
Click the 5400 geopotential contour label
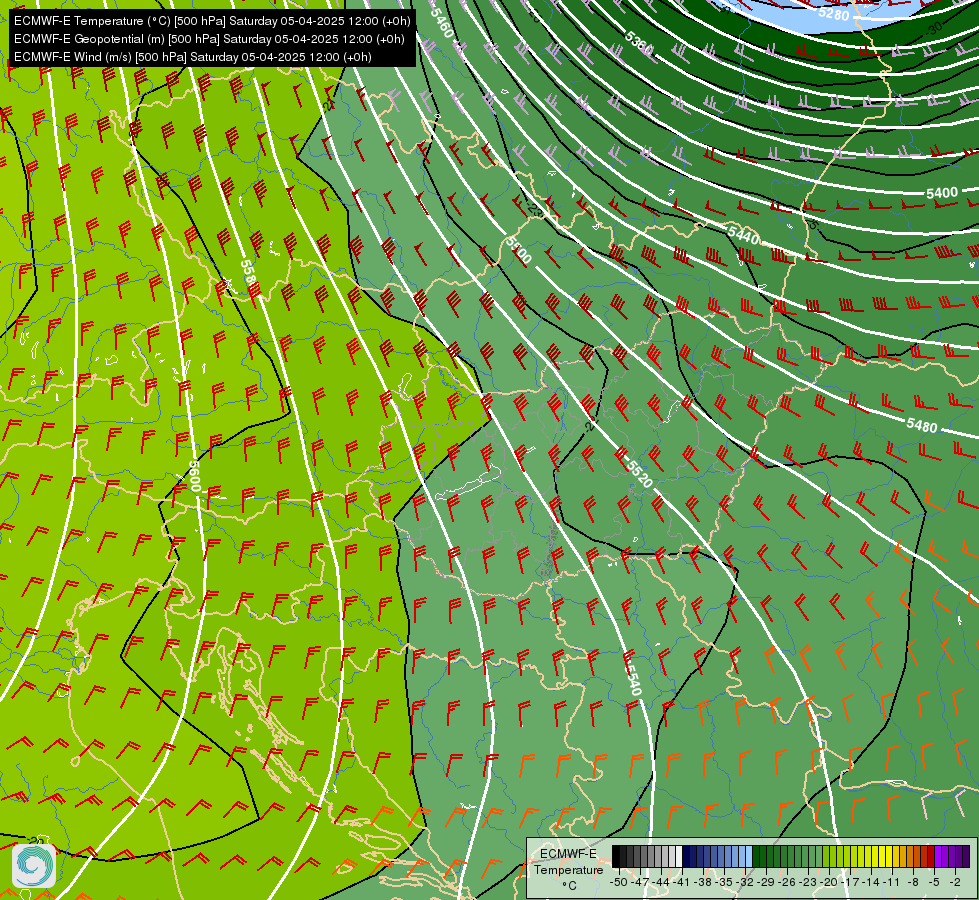942,193
